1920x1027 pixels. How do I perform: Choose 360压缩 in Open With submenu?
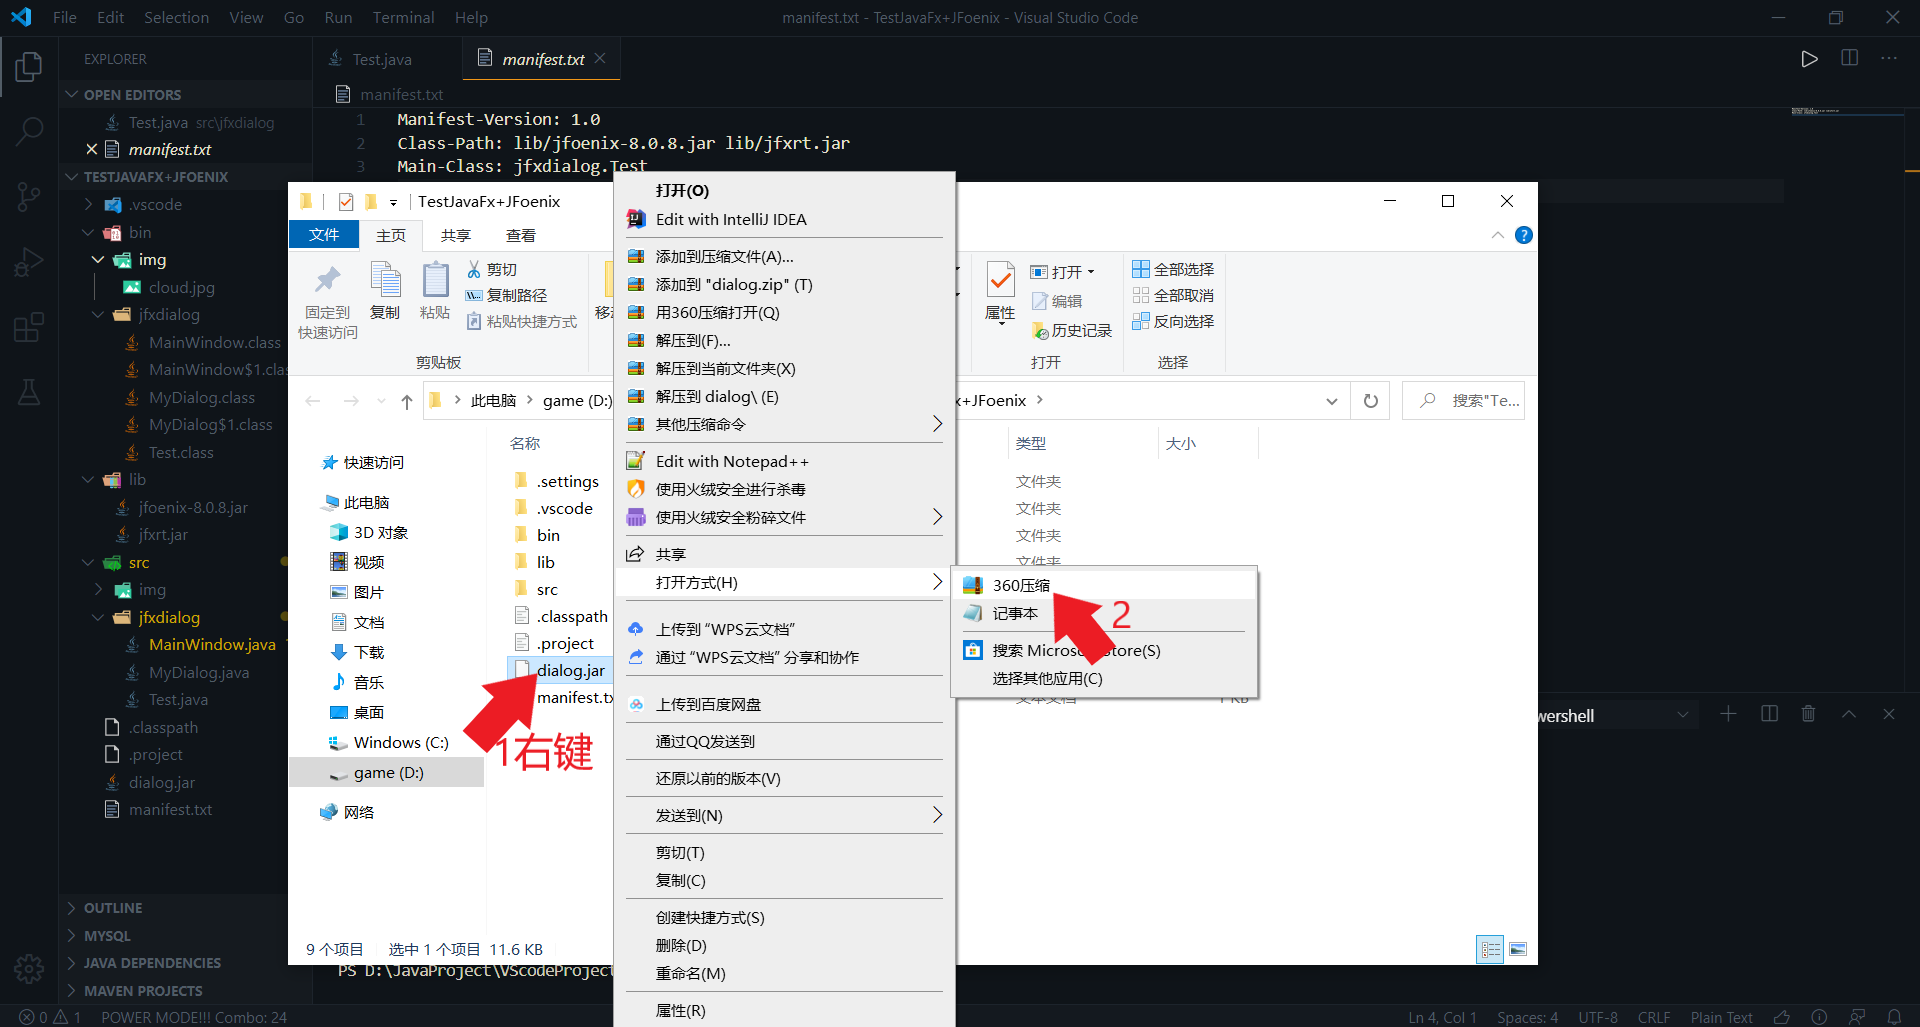point(1106,585)
